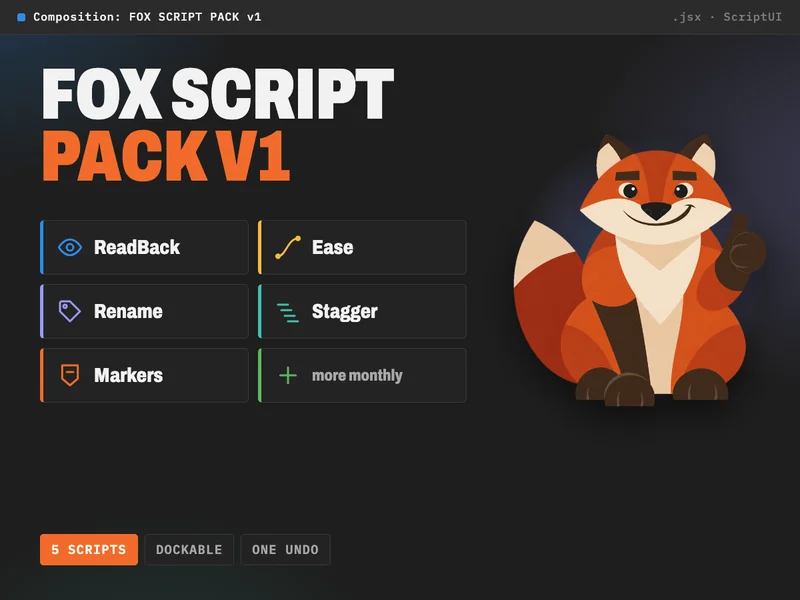The width and height of the screenshot is (800, 600).
Task: Click the Stagger lines icon
Action: pyautogui.click(x=288, y=312)
